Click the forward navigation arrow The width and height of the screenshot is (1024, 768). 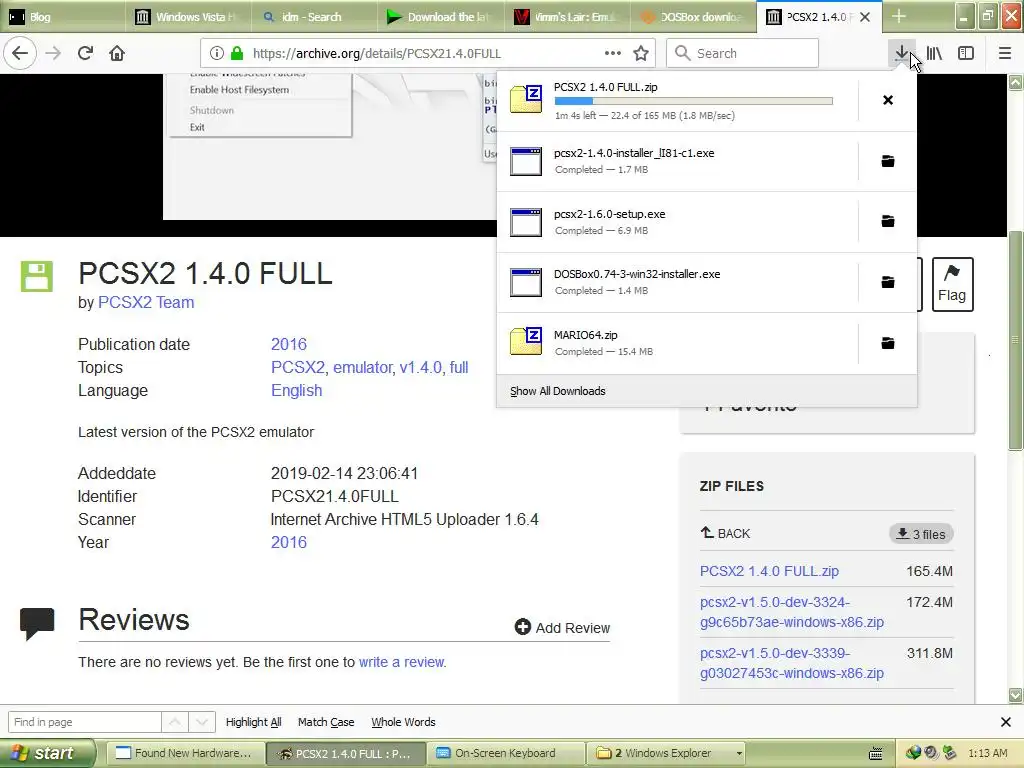click(x=54, y=53)
